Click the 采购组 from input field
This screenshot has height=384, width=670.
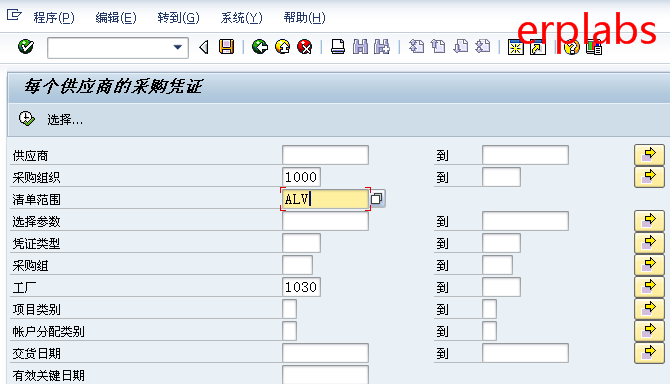(297, 265)
